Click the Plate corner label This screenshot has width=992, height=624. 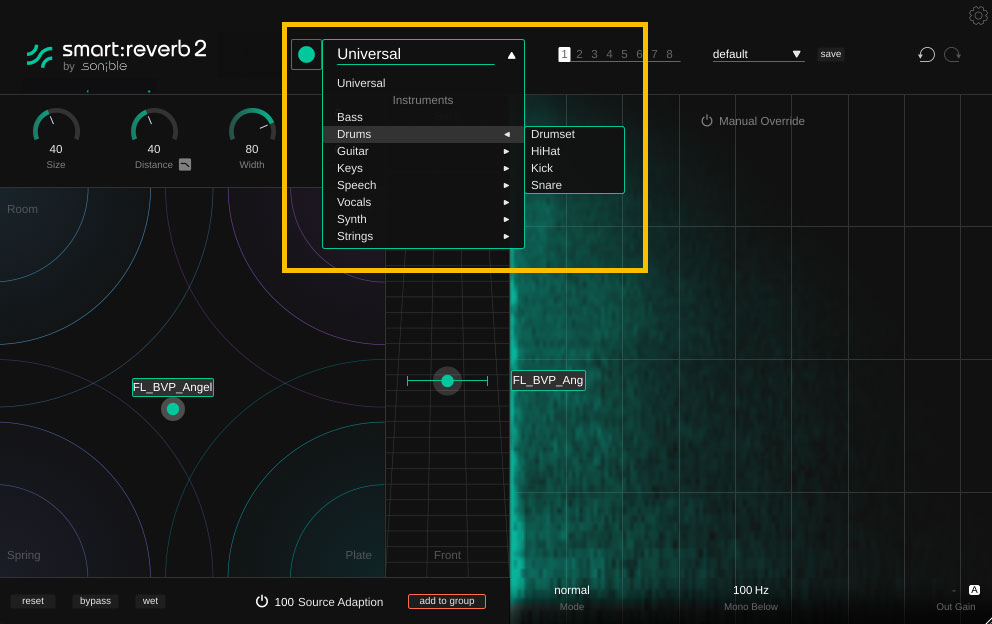(358, 555)
